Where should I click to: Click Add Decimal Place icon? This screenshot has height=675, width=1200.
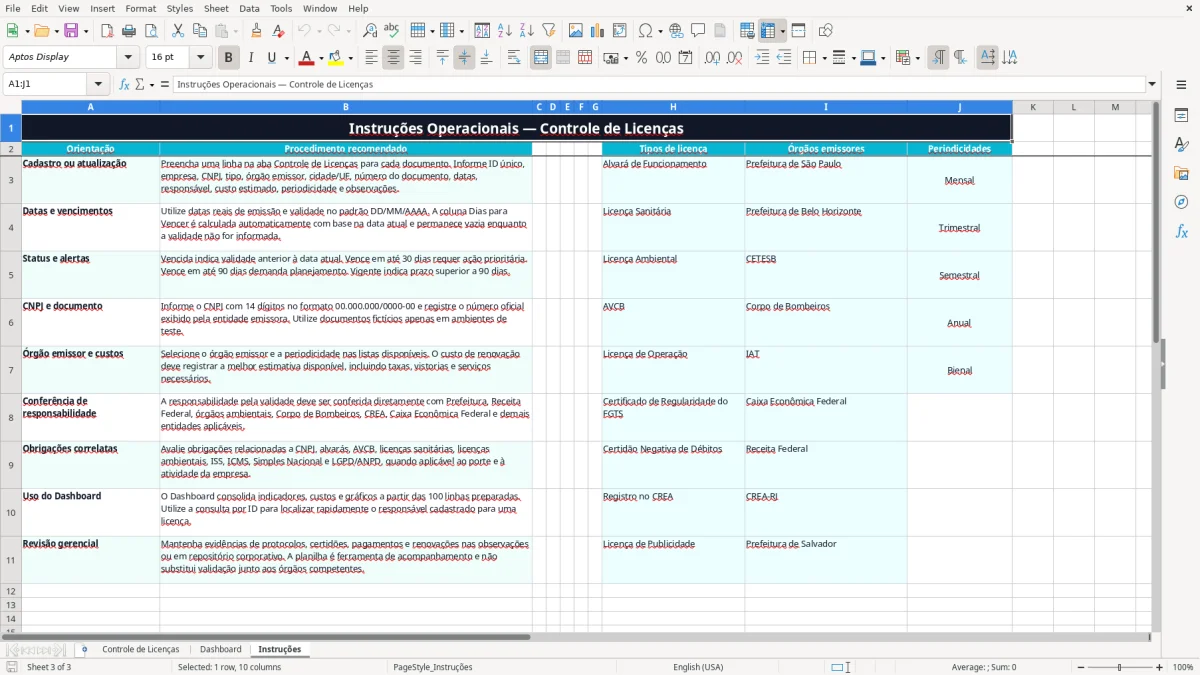point(713,58)
